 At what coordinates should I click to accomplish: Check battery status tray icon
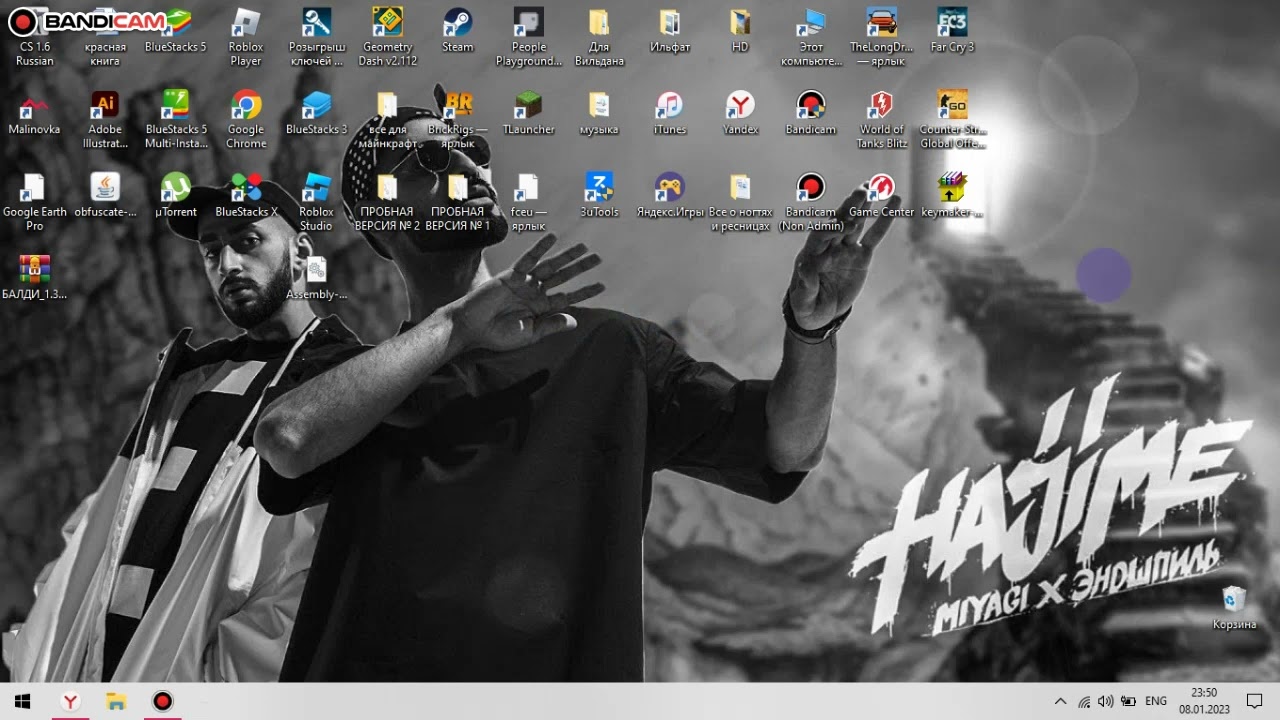click(x=1129, y=701)
